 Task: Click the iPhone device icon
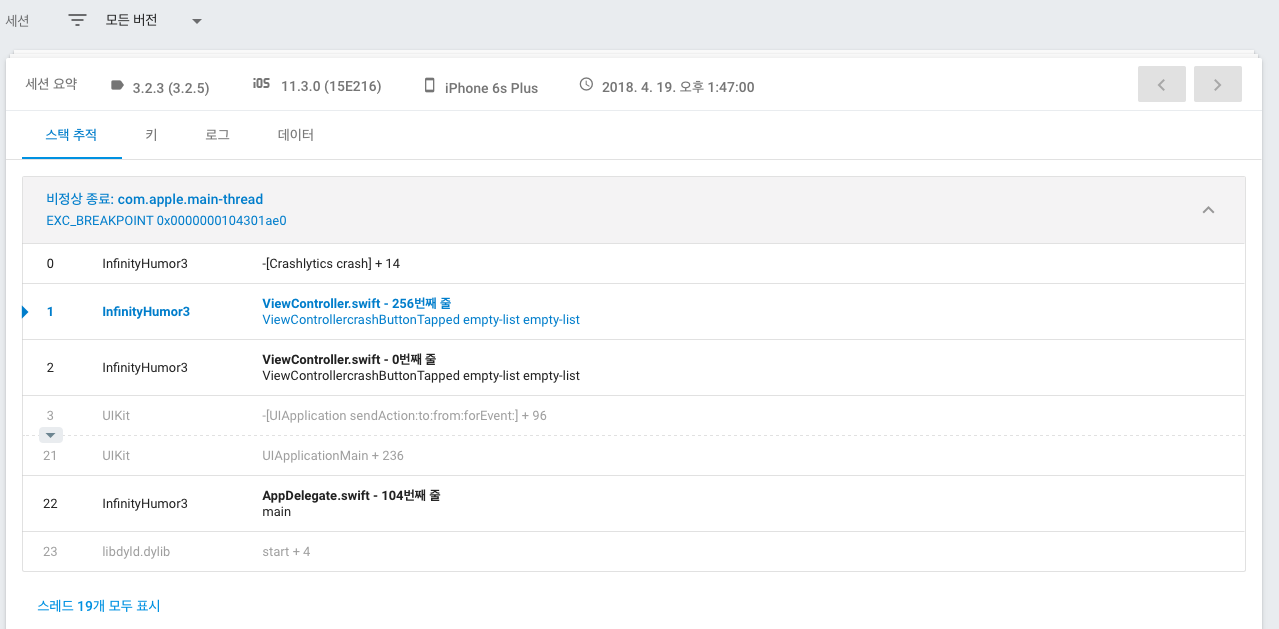tap(429, 86)
